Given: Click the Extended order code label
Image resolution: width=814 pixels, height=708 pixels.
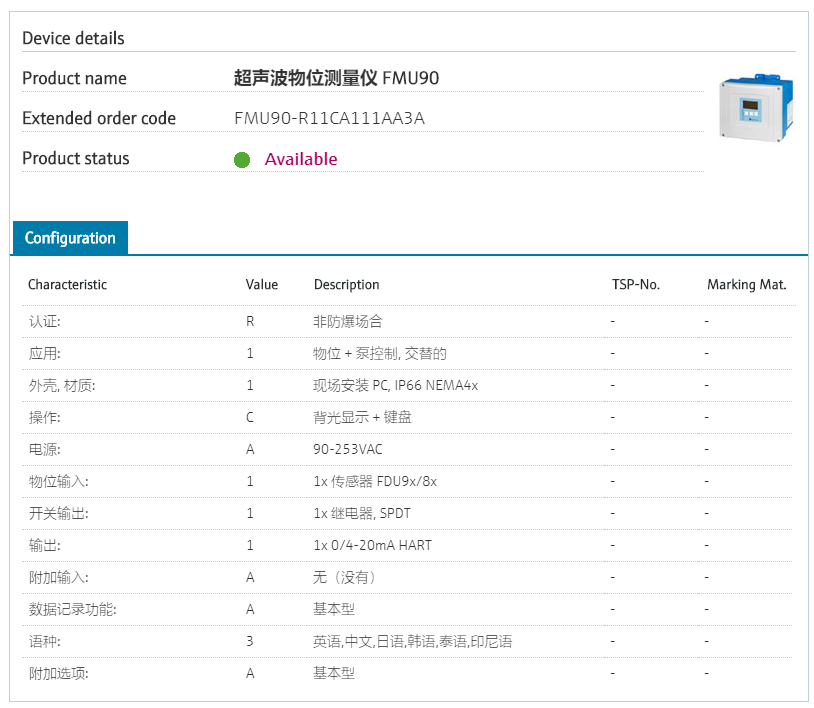Looking at the screenshot, I should (99, 118).
